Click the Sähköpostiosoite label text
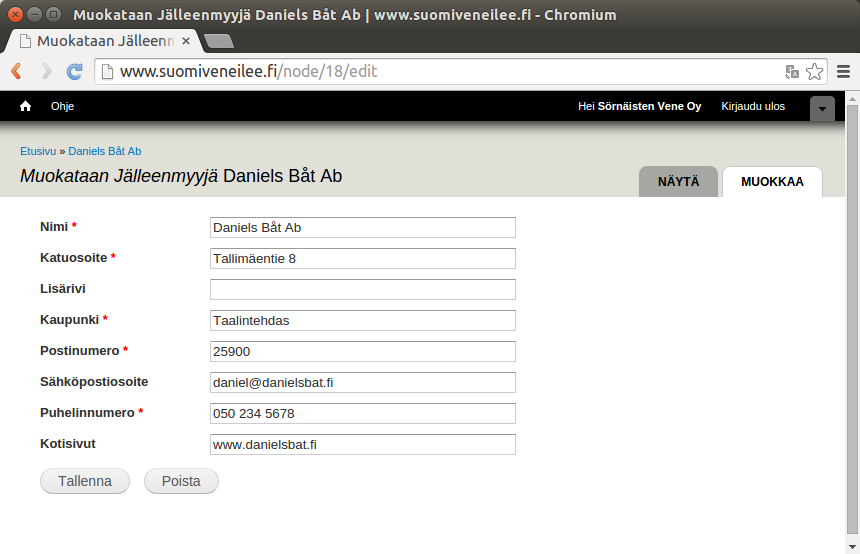Screen dimensions: 860x554 (x=94, y=382)
